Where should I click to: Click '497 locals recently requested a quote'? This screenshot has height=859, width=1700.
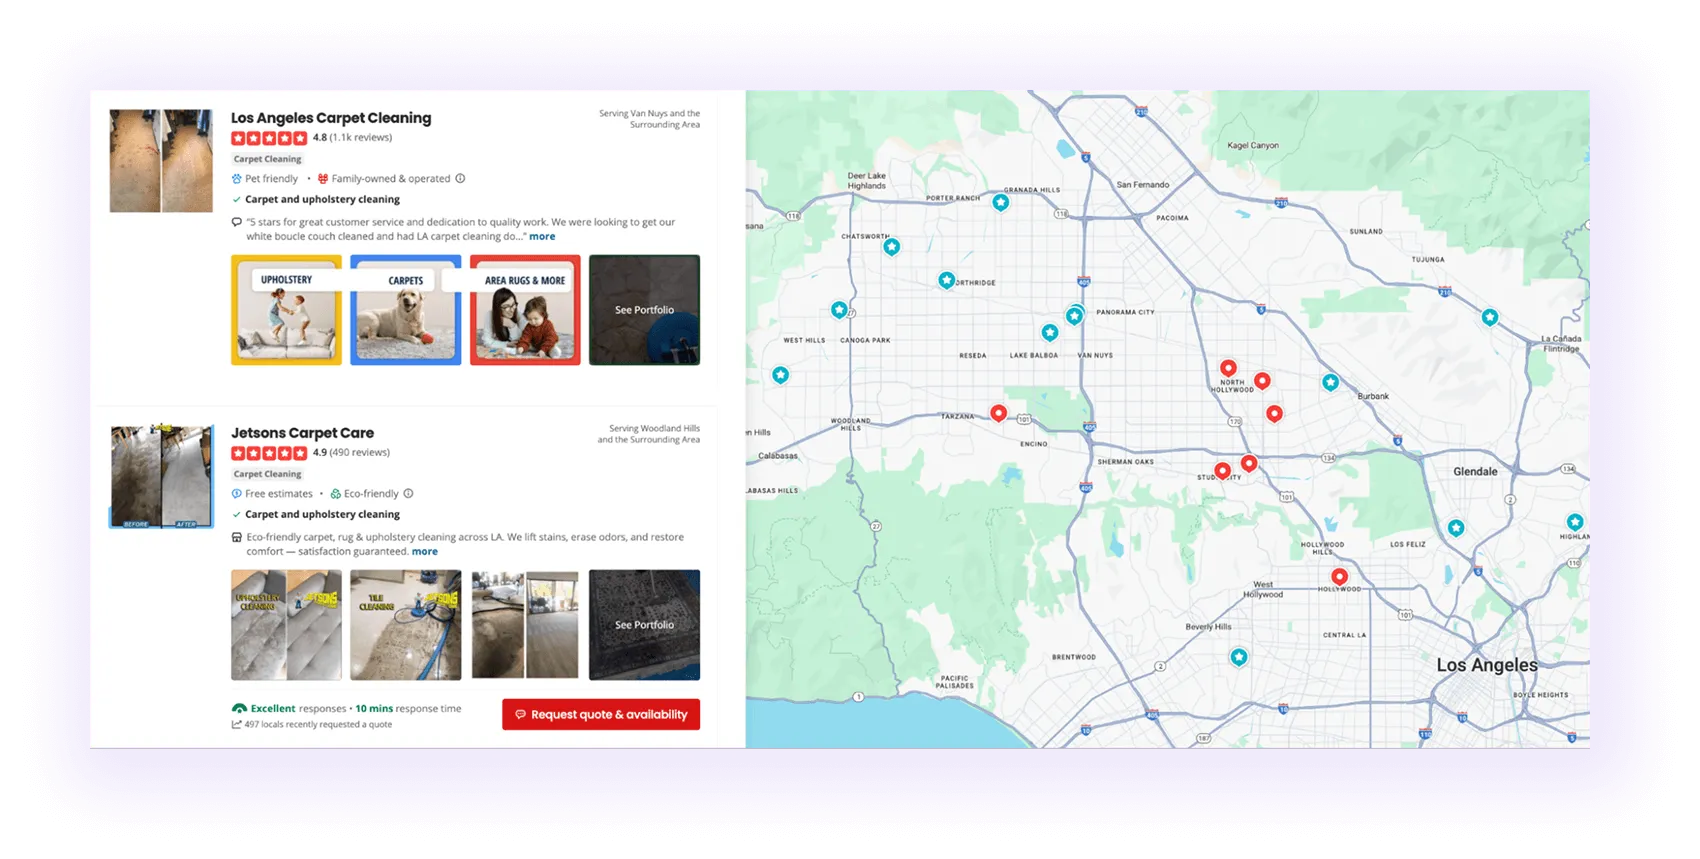(x=318, y=725)
